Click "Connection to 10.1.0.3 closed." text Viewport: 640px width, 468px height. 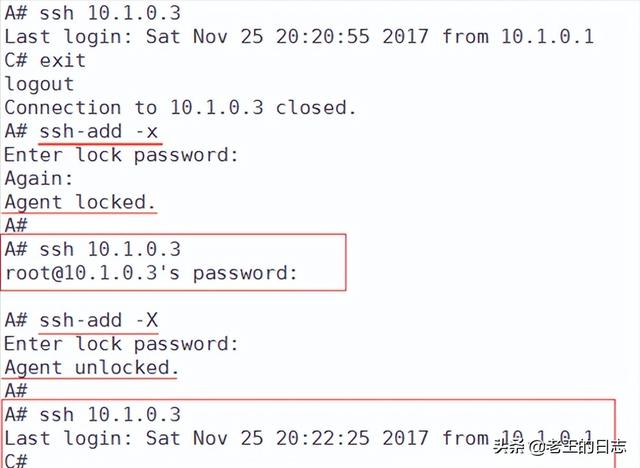[180, 108]
